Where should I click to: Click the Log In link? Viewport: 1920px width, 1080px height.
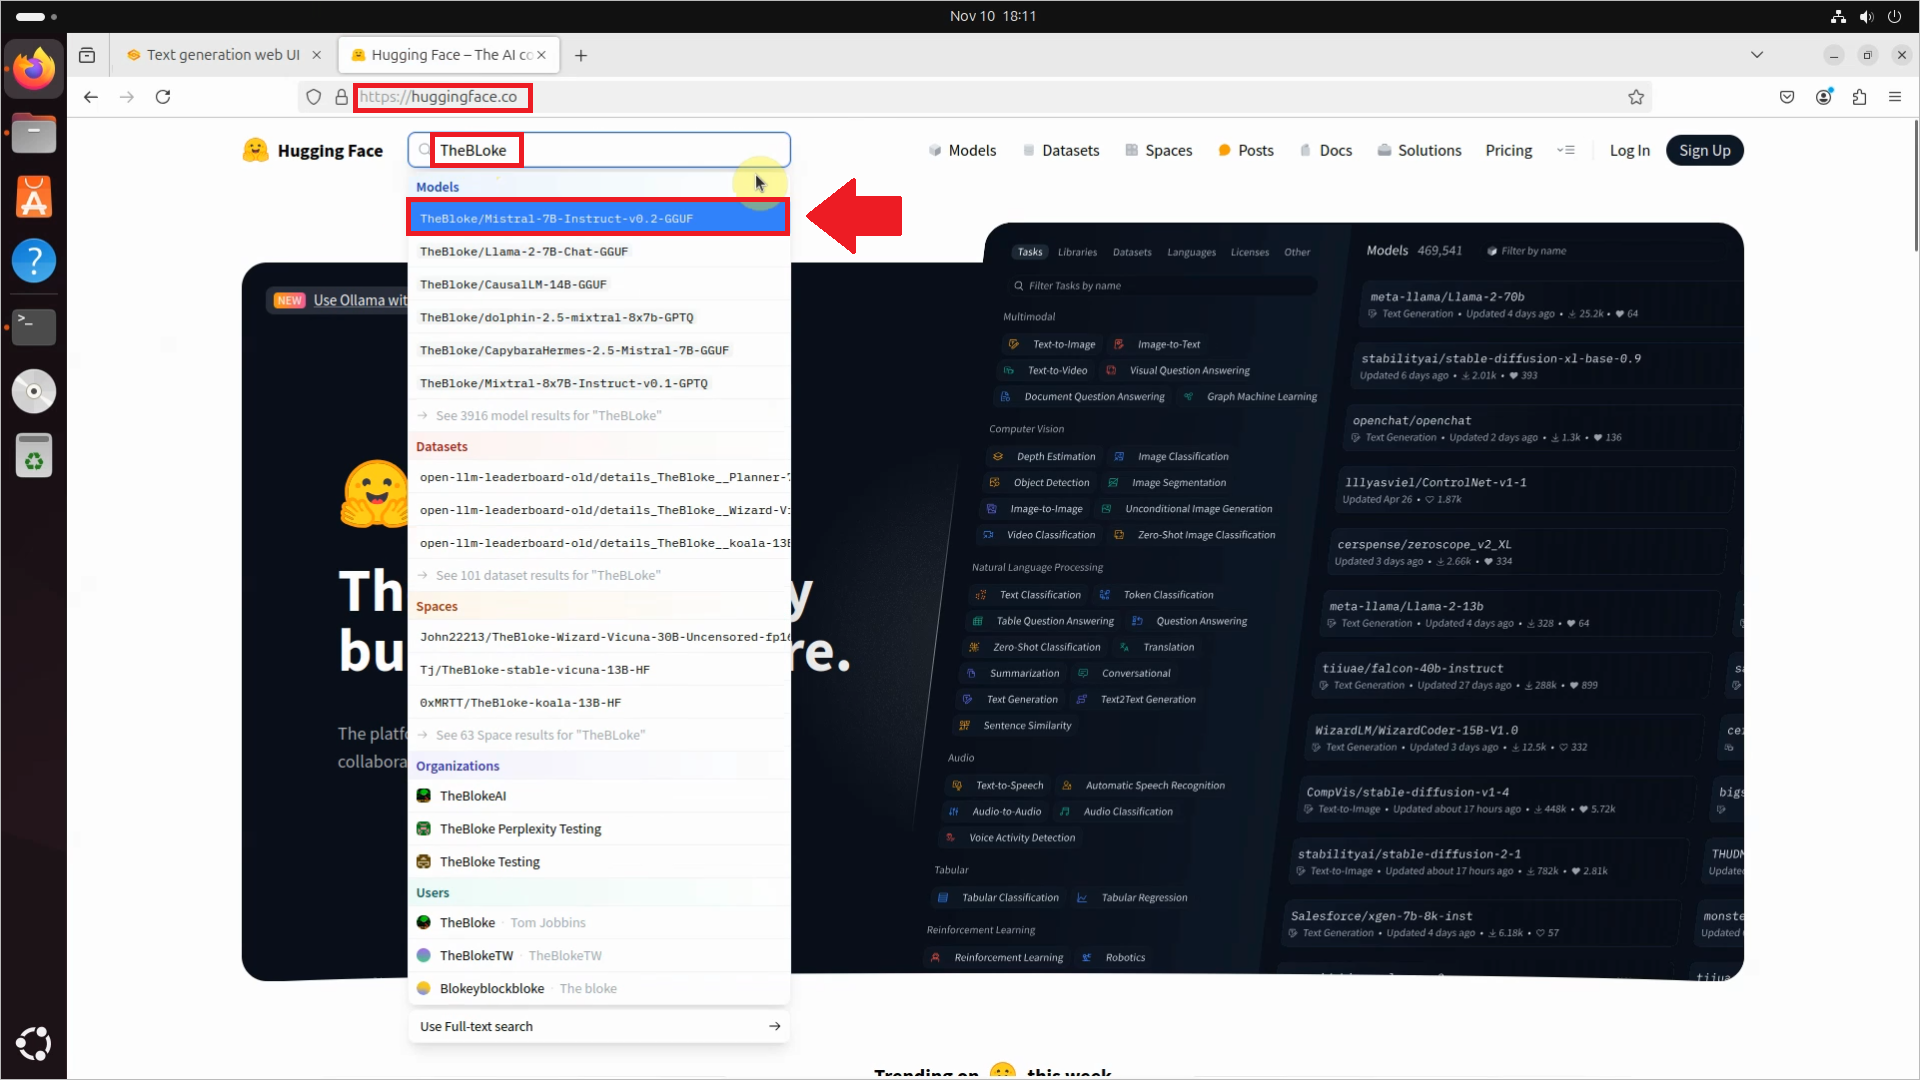pyautogui.click(x=1629, y=150)
